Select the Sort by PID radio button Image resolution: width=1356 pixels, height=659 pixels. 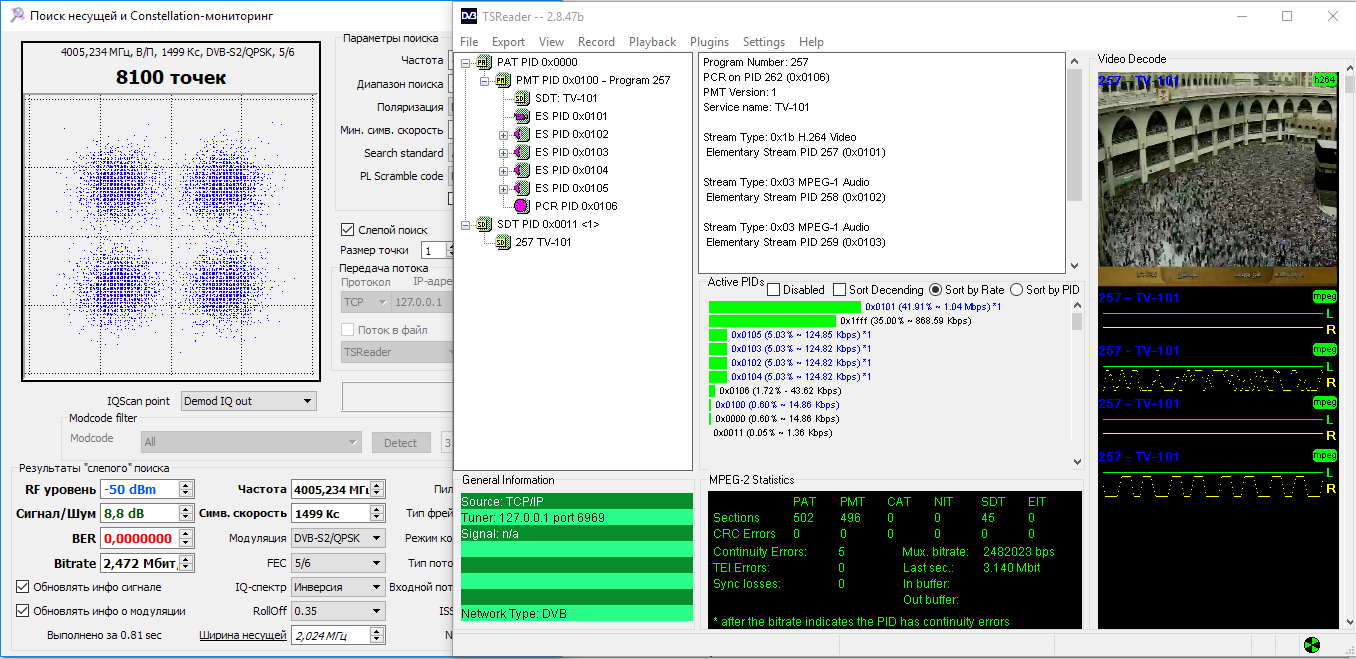click(x=1017, y=290)
